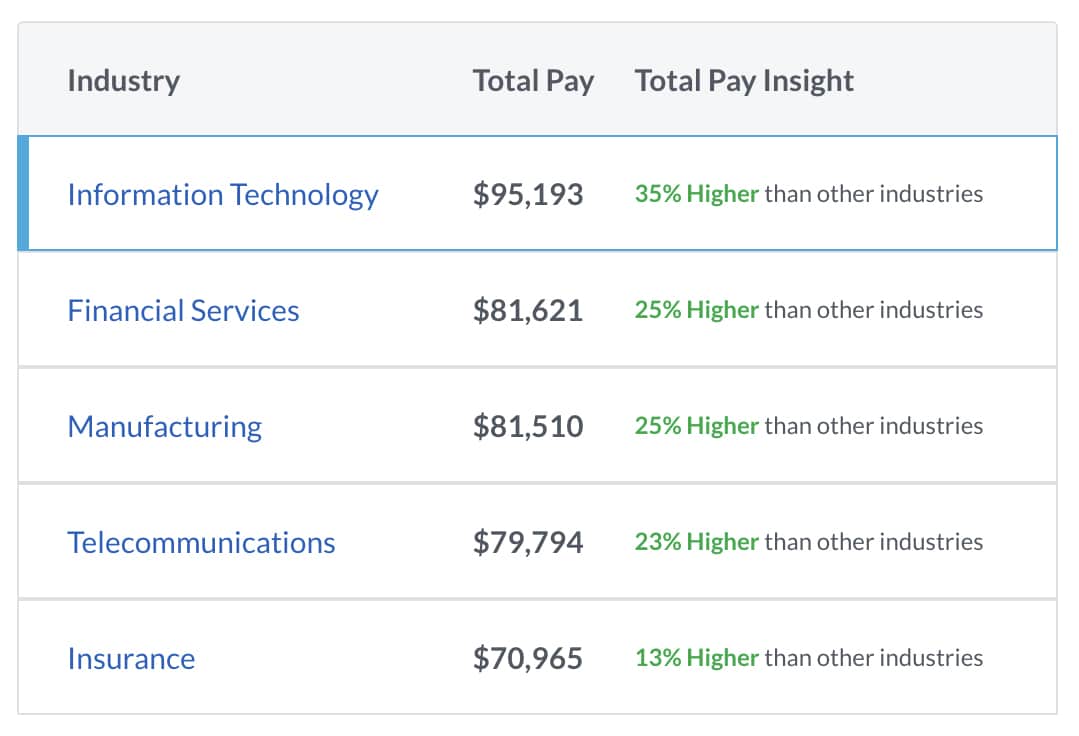Click the Industry column header
The image size is (1079, 736).
(x=123, y=81)
